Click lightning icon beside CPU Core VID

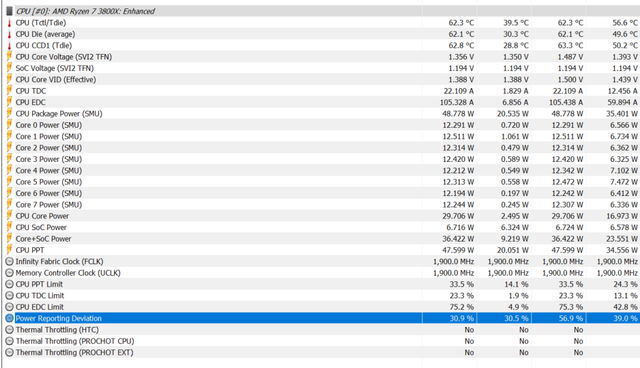click(9, 80)
